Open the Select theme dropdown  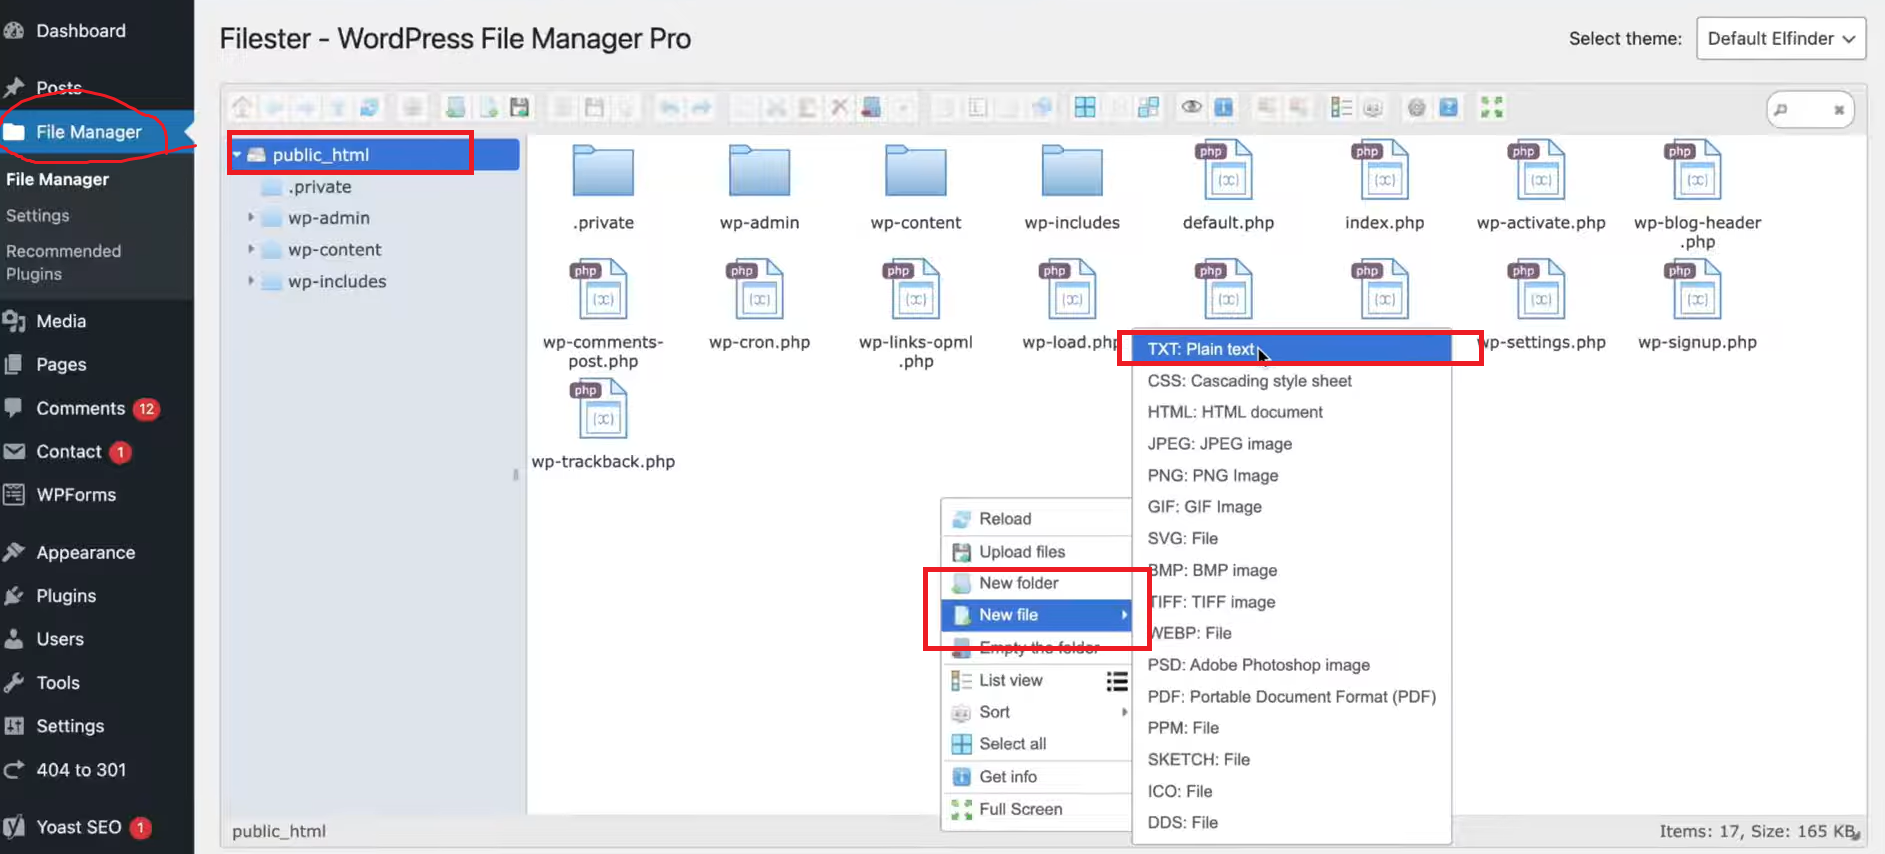(x=1781, y=38)
